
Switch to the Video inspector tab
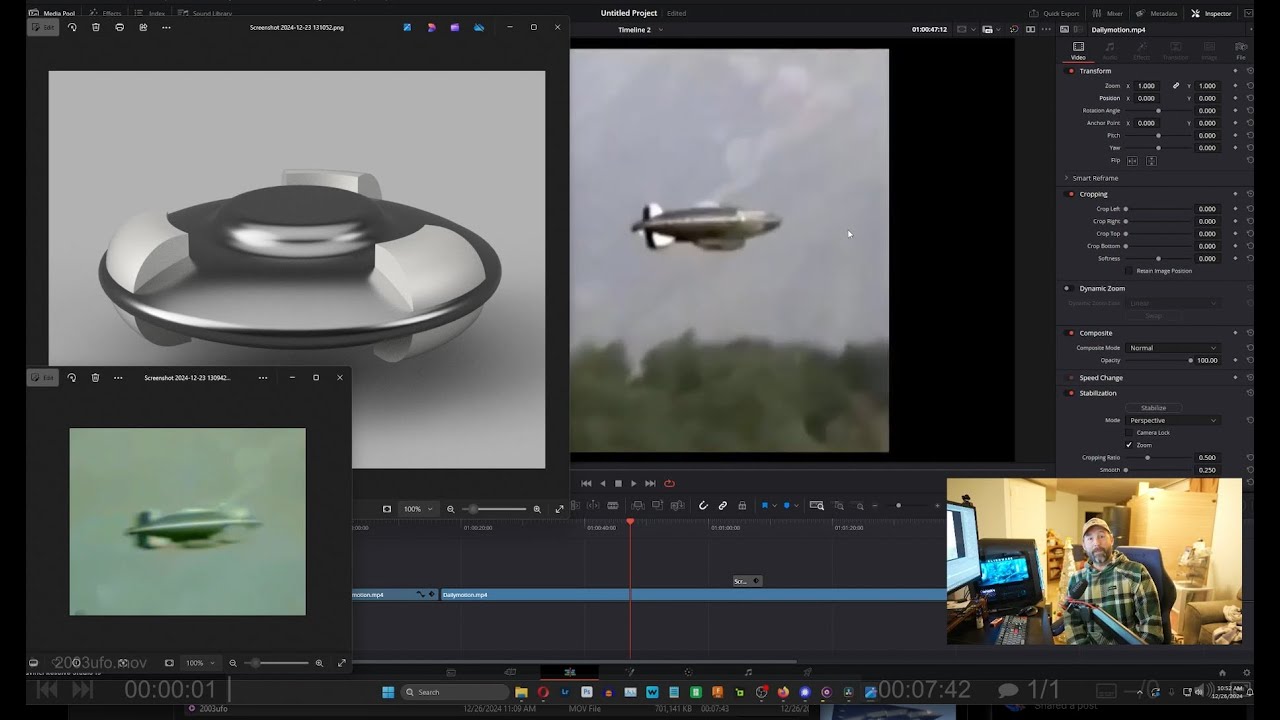1078,50
